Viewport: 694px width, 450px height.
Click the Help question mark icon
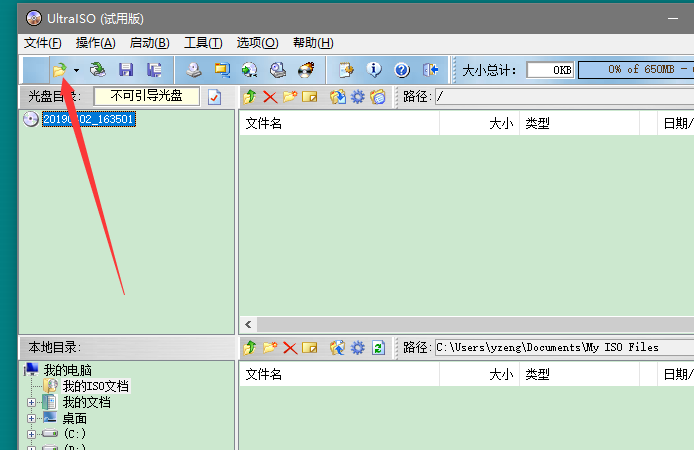(x=402, y=70)
